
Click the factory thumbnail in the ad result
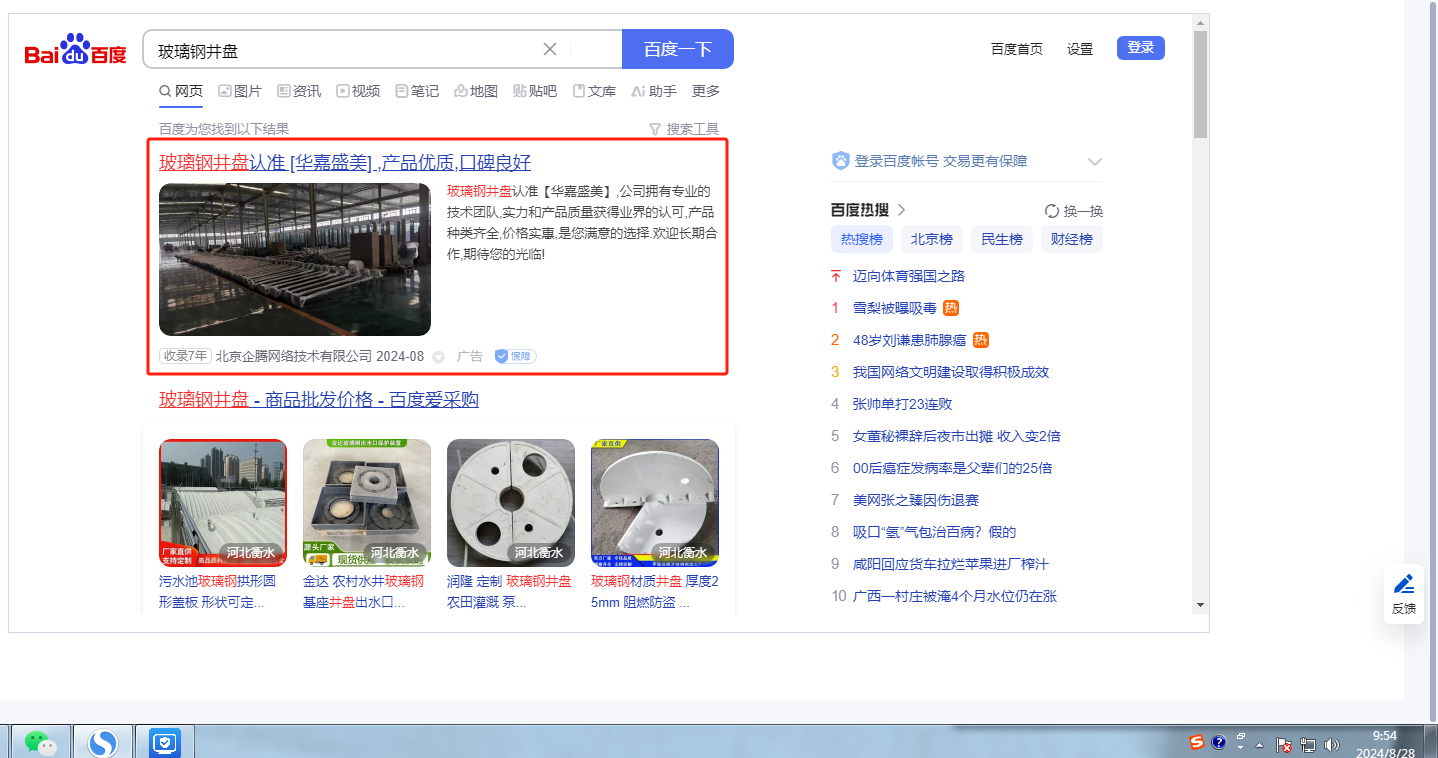click(295, 259)
